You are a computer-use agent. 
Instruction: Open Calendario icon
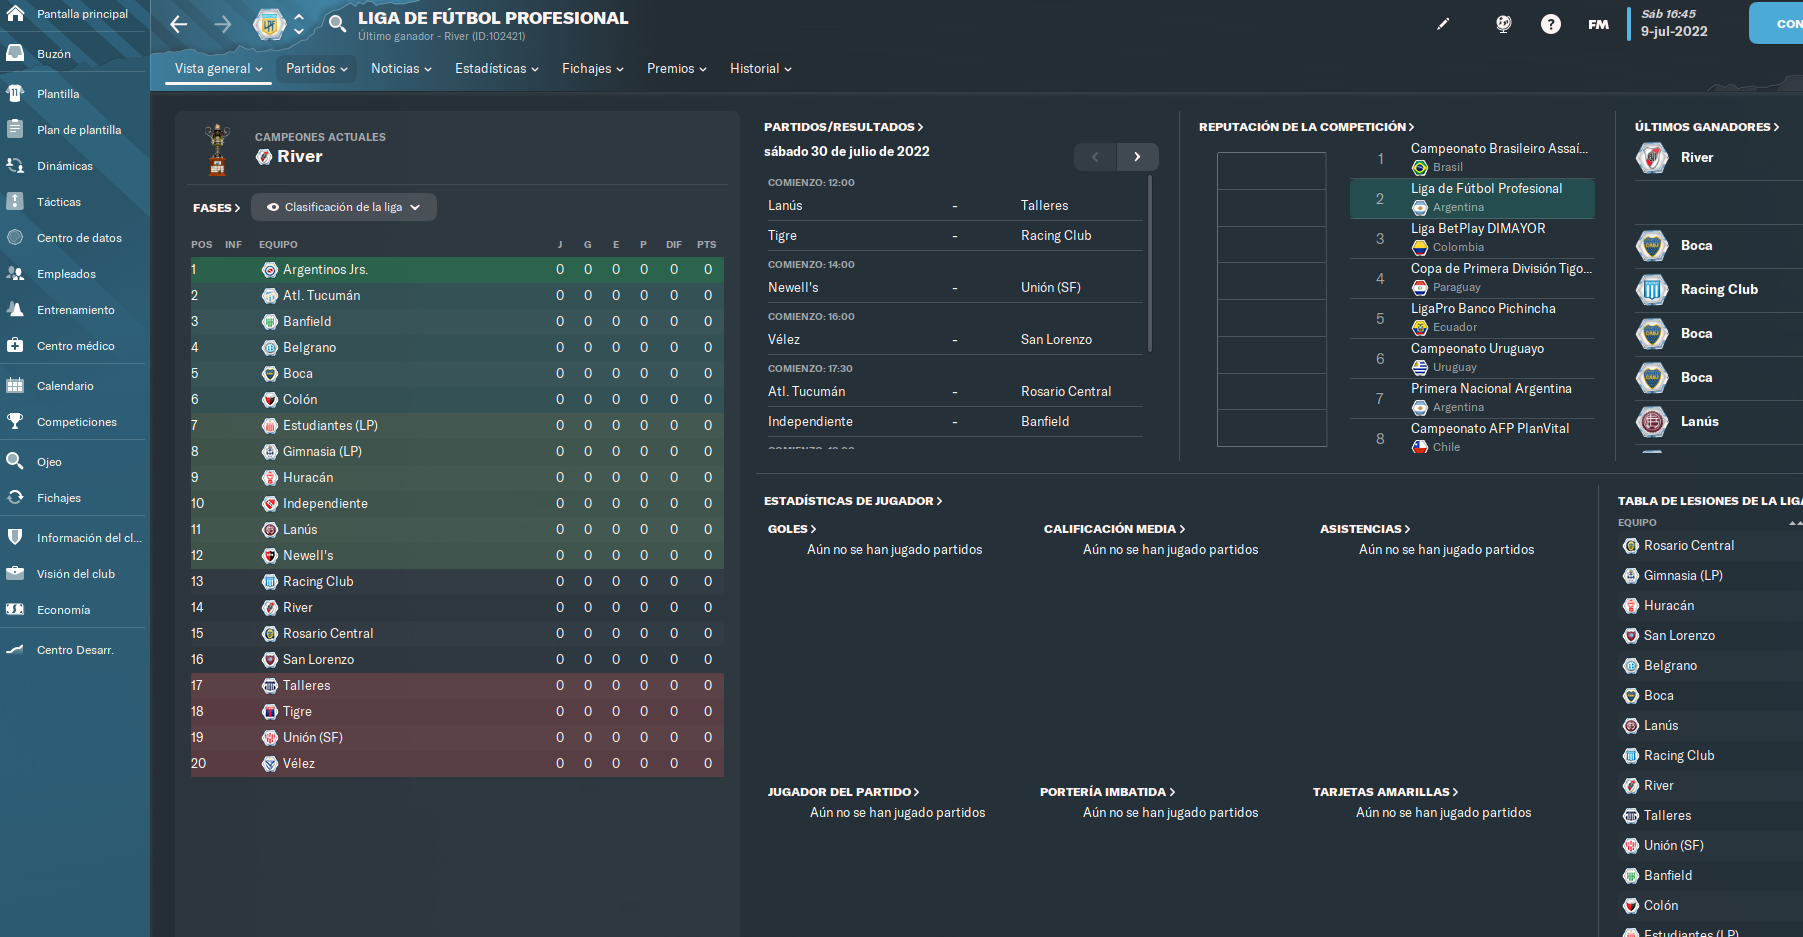[15, 386]
